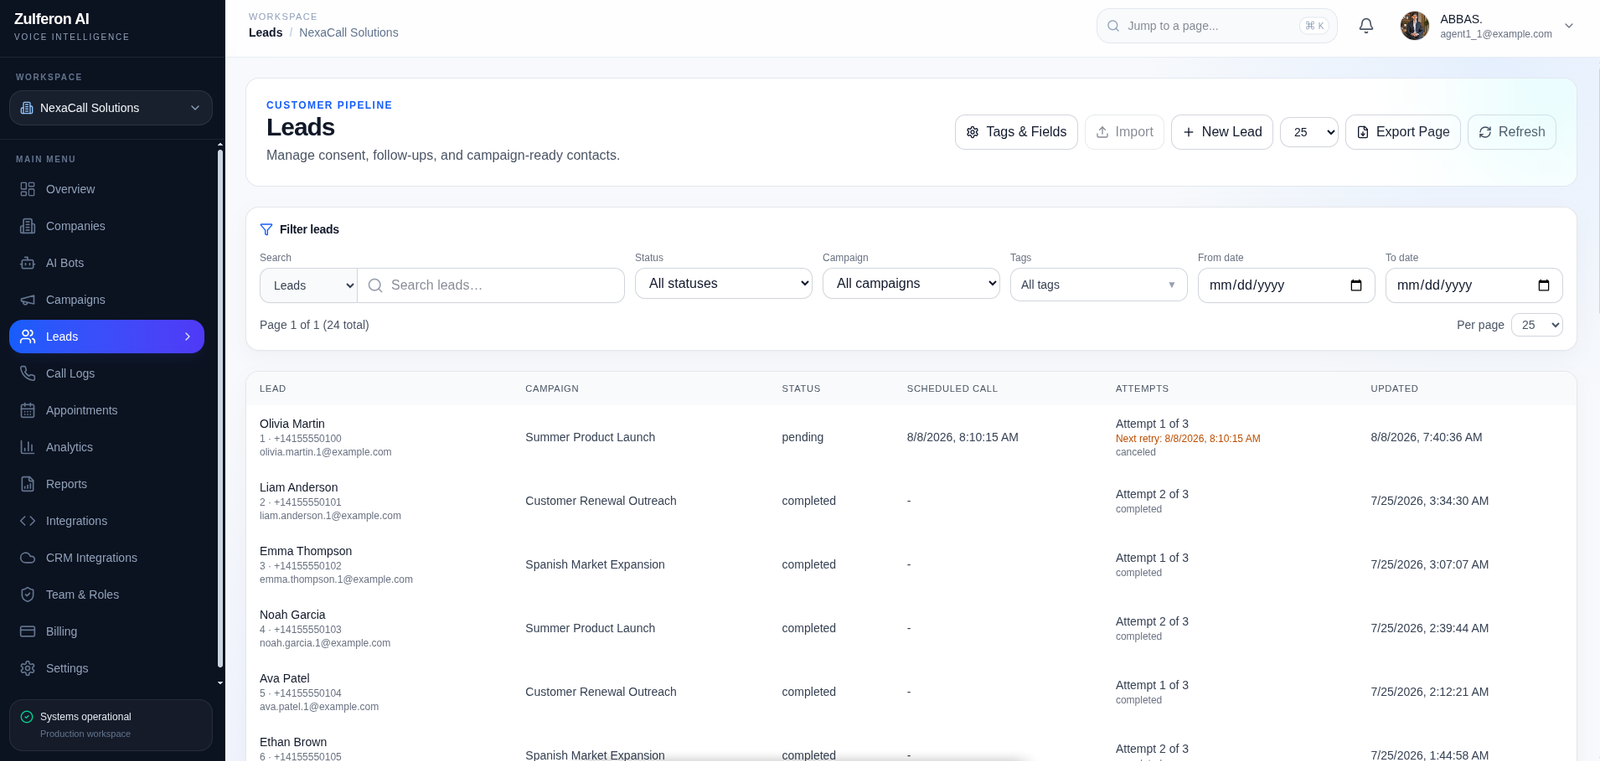
Task: Click the UPDATED column header
Action: click(1394, 389)
